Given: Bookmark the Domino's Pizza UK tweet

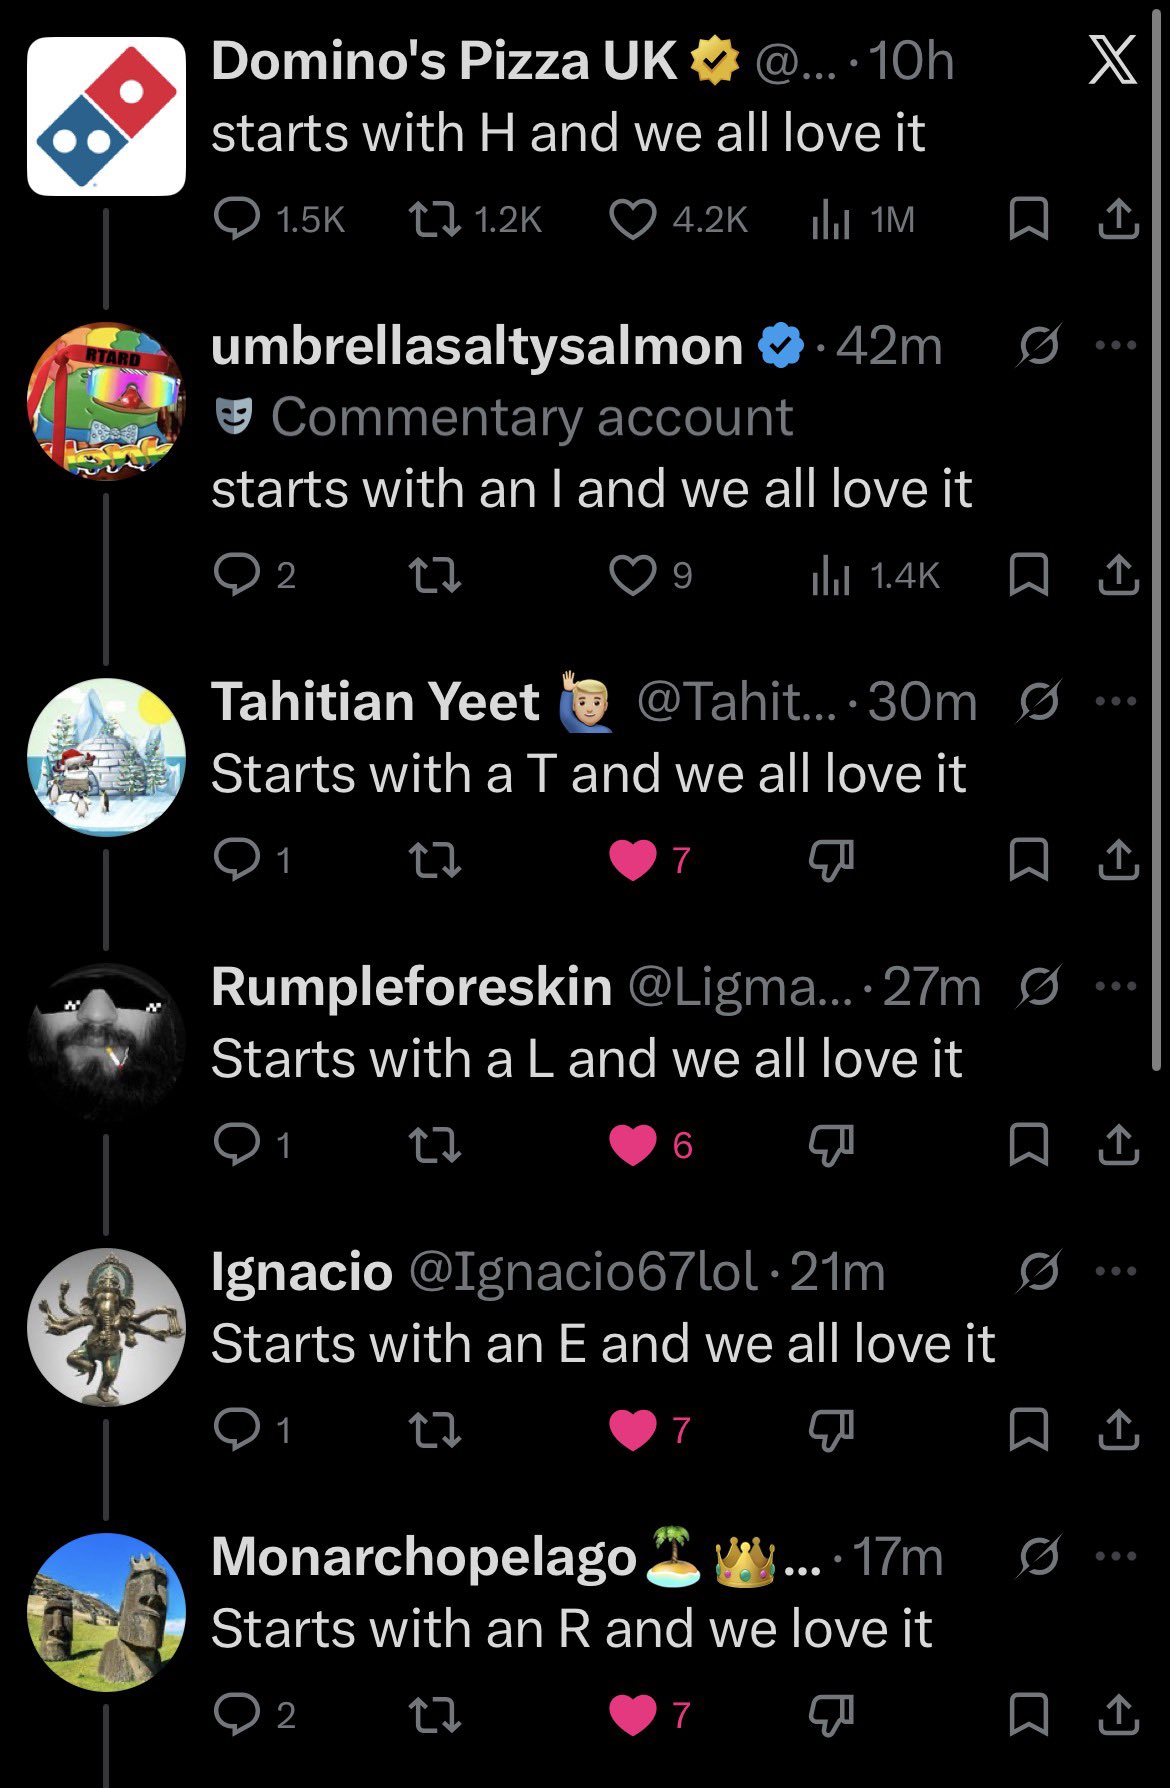Looking at the screenshot, I should [x=1028, y=219].
